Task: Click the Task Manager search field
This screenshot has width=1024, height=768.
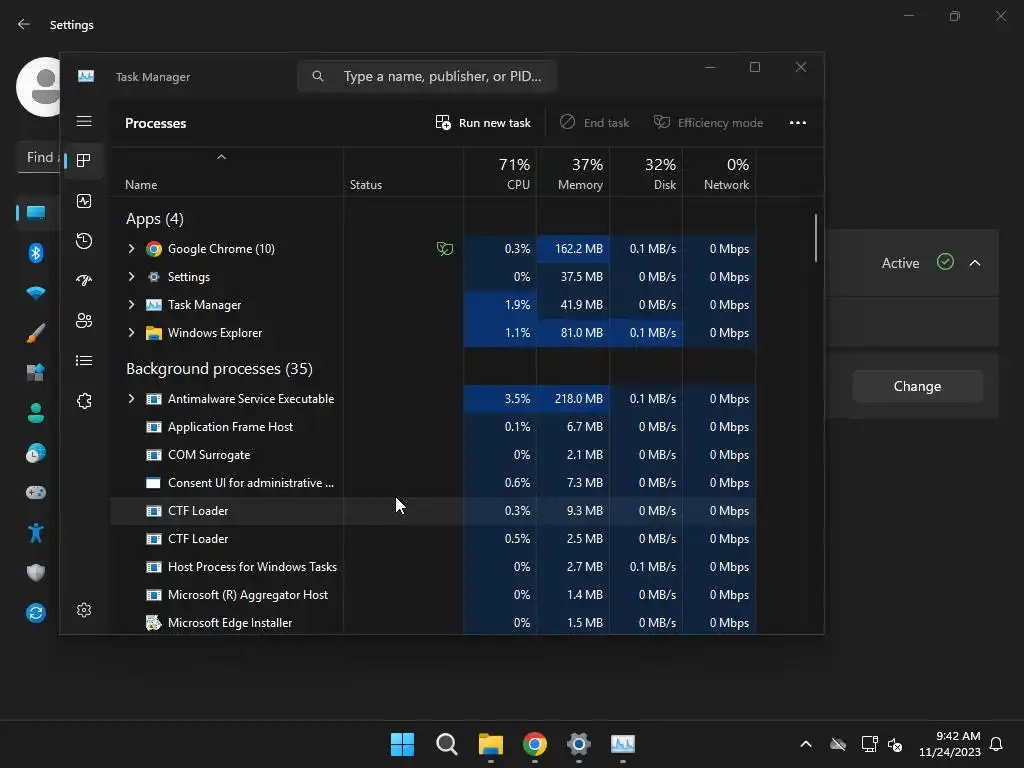Action: pyautogui.click(x=427, y=76)
